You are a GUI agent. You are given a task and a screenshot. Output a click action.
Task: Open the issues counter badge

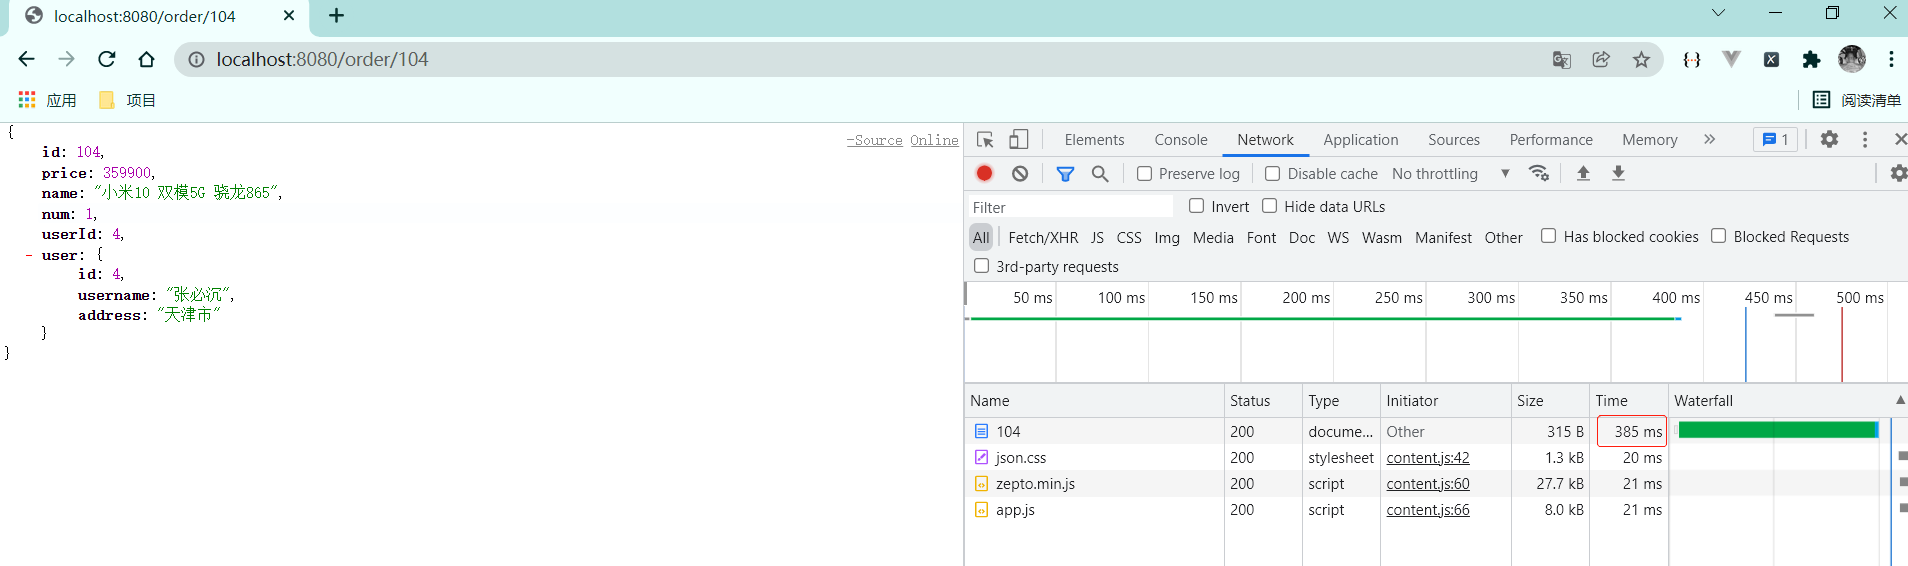(1775, 140)
